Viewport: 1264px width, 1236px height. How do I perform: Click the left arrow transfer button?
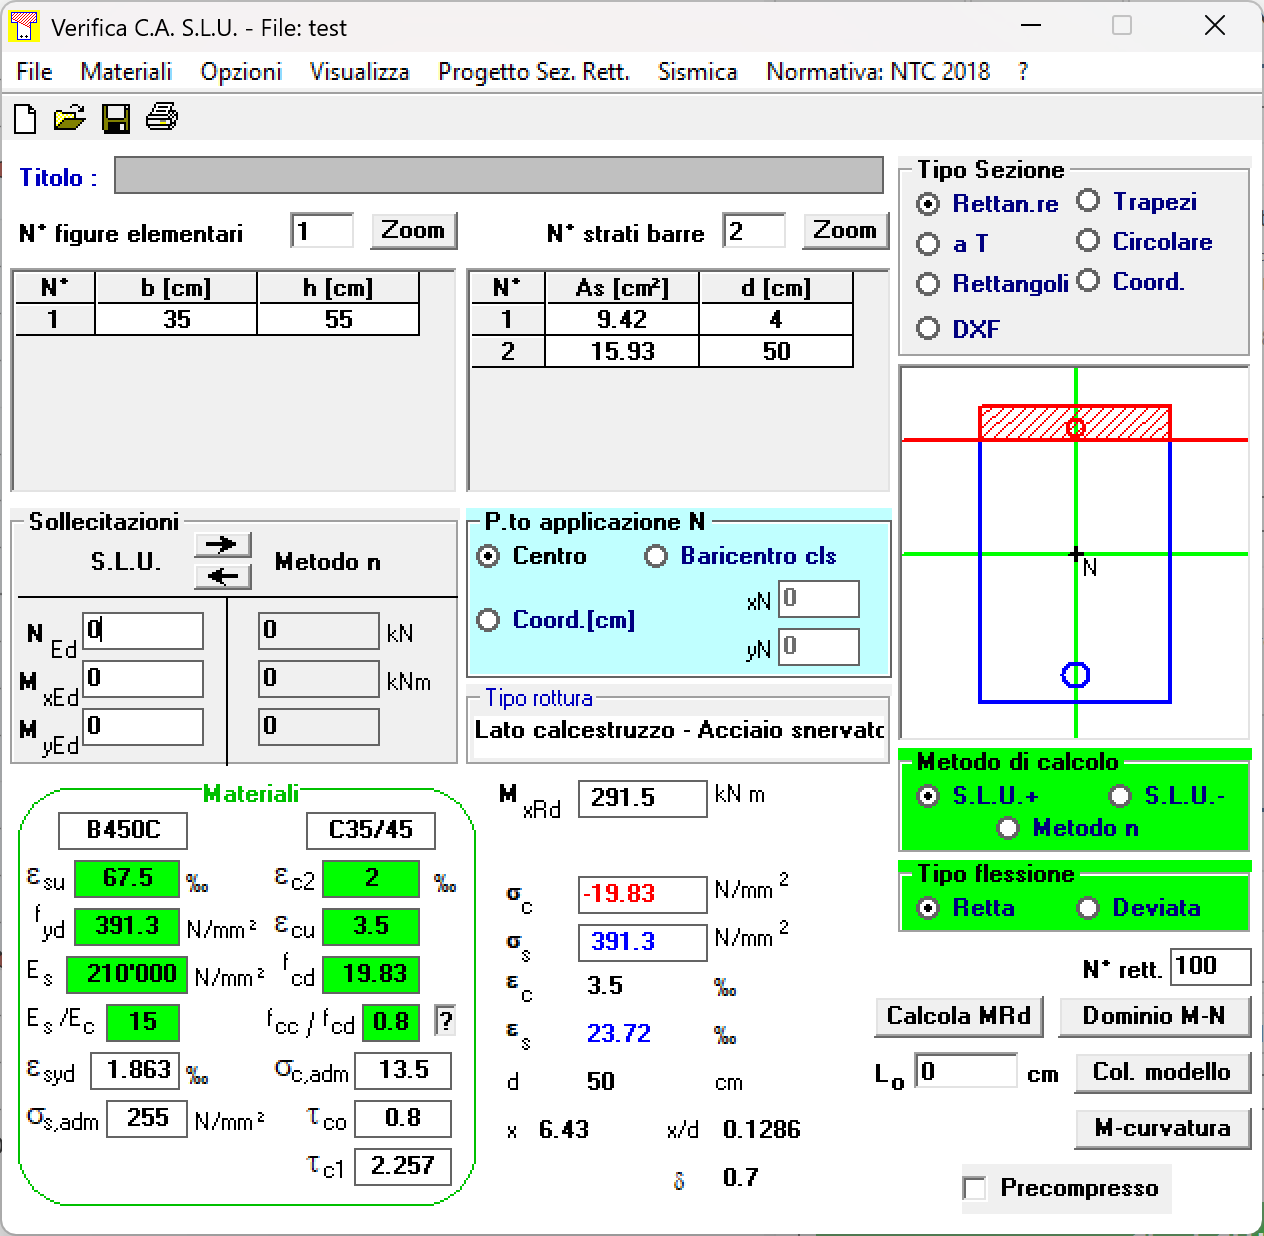pos(222,576)
